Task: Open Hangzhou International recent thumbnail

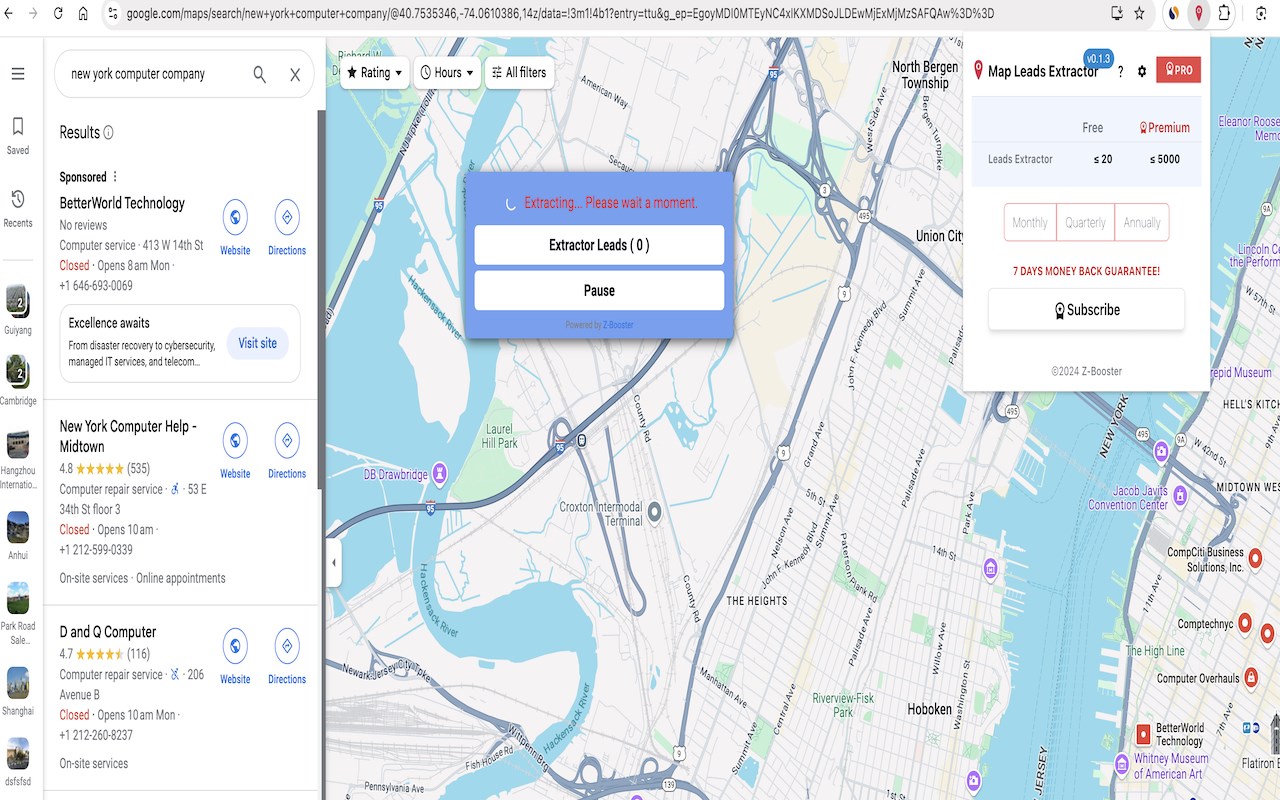Action: [x=17, y=461]
